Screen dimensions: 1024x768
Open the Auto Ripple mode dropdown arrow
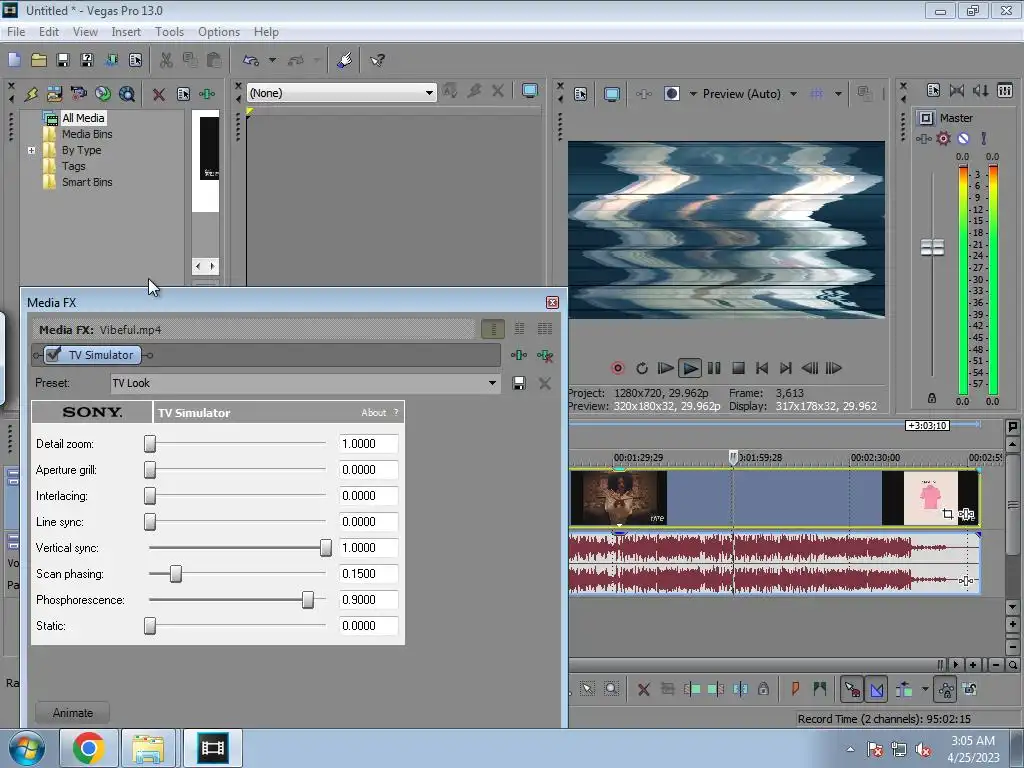click(x=925, y=689)
